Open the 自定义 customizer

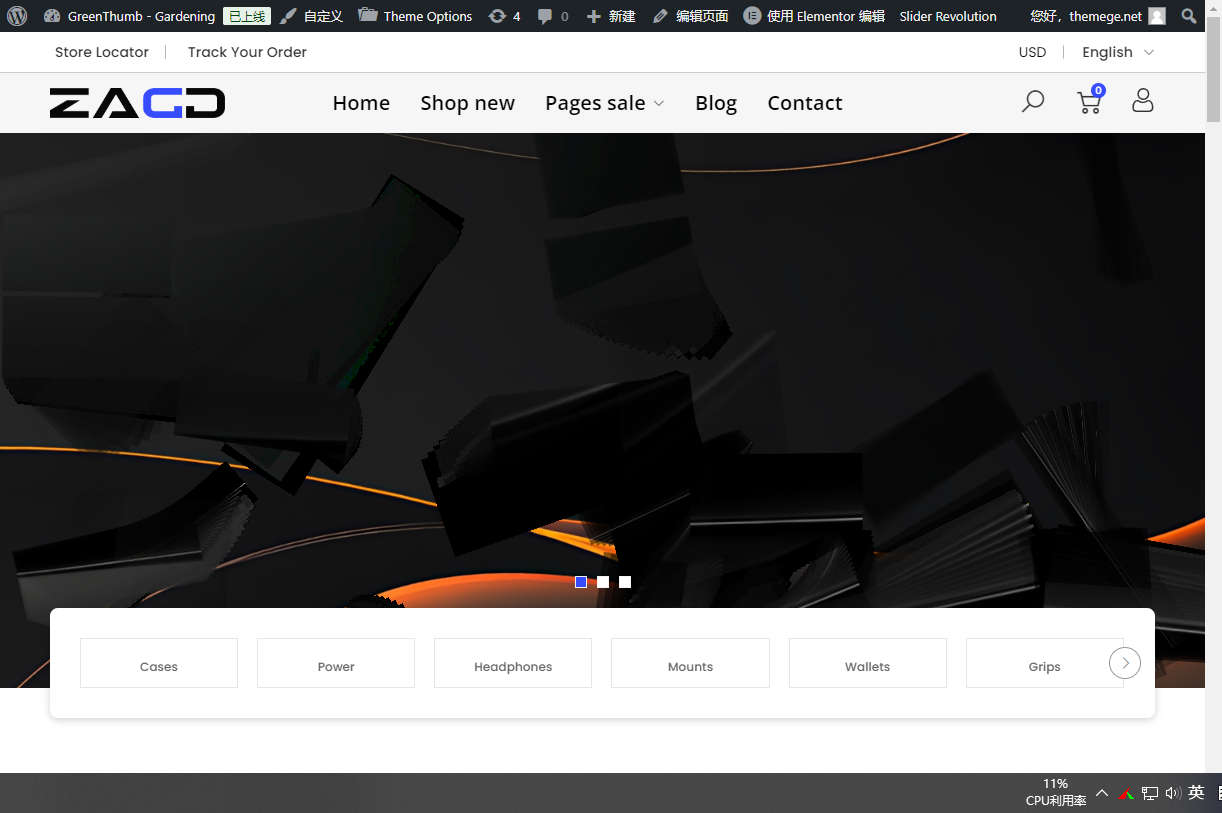pos(311,16)
